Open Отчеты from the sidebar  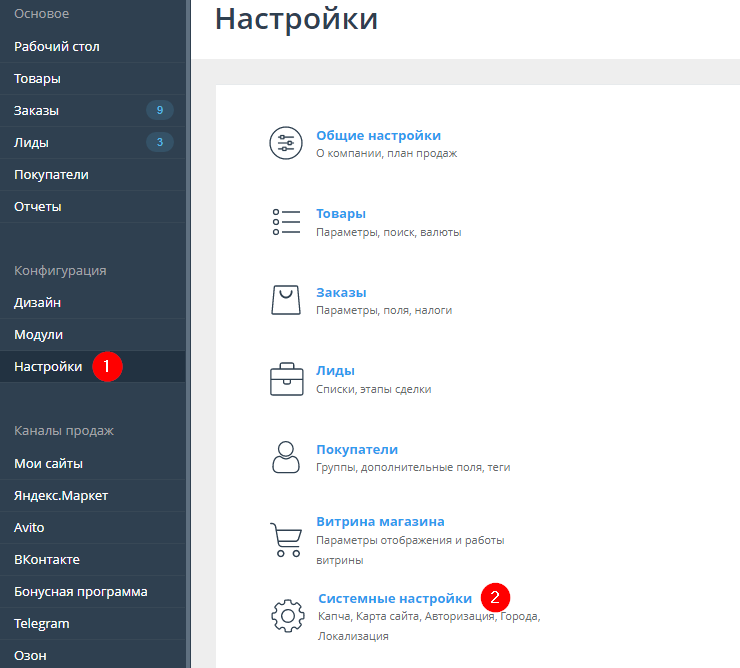pyautogui.click(x=38, y=206)
